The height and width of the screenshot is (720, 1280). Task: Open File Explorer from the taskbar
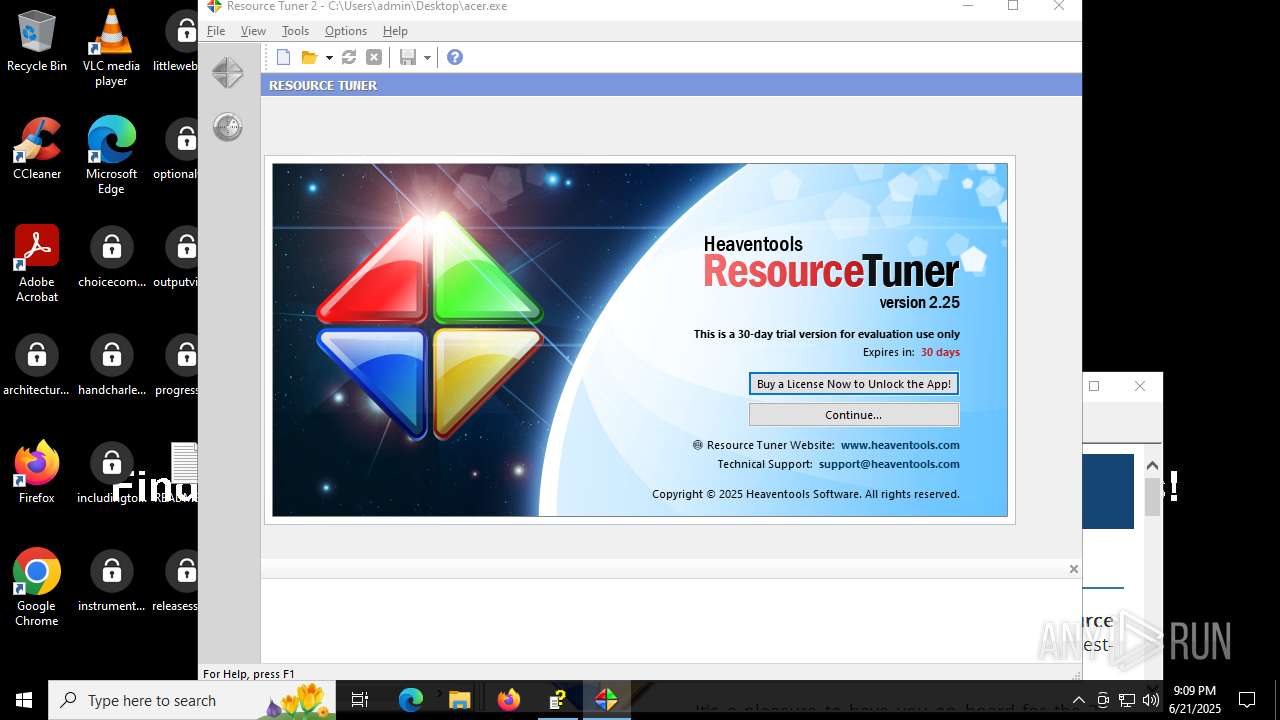(459, 700)
